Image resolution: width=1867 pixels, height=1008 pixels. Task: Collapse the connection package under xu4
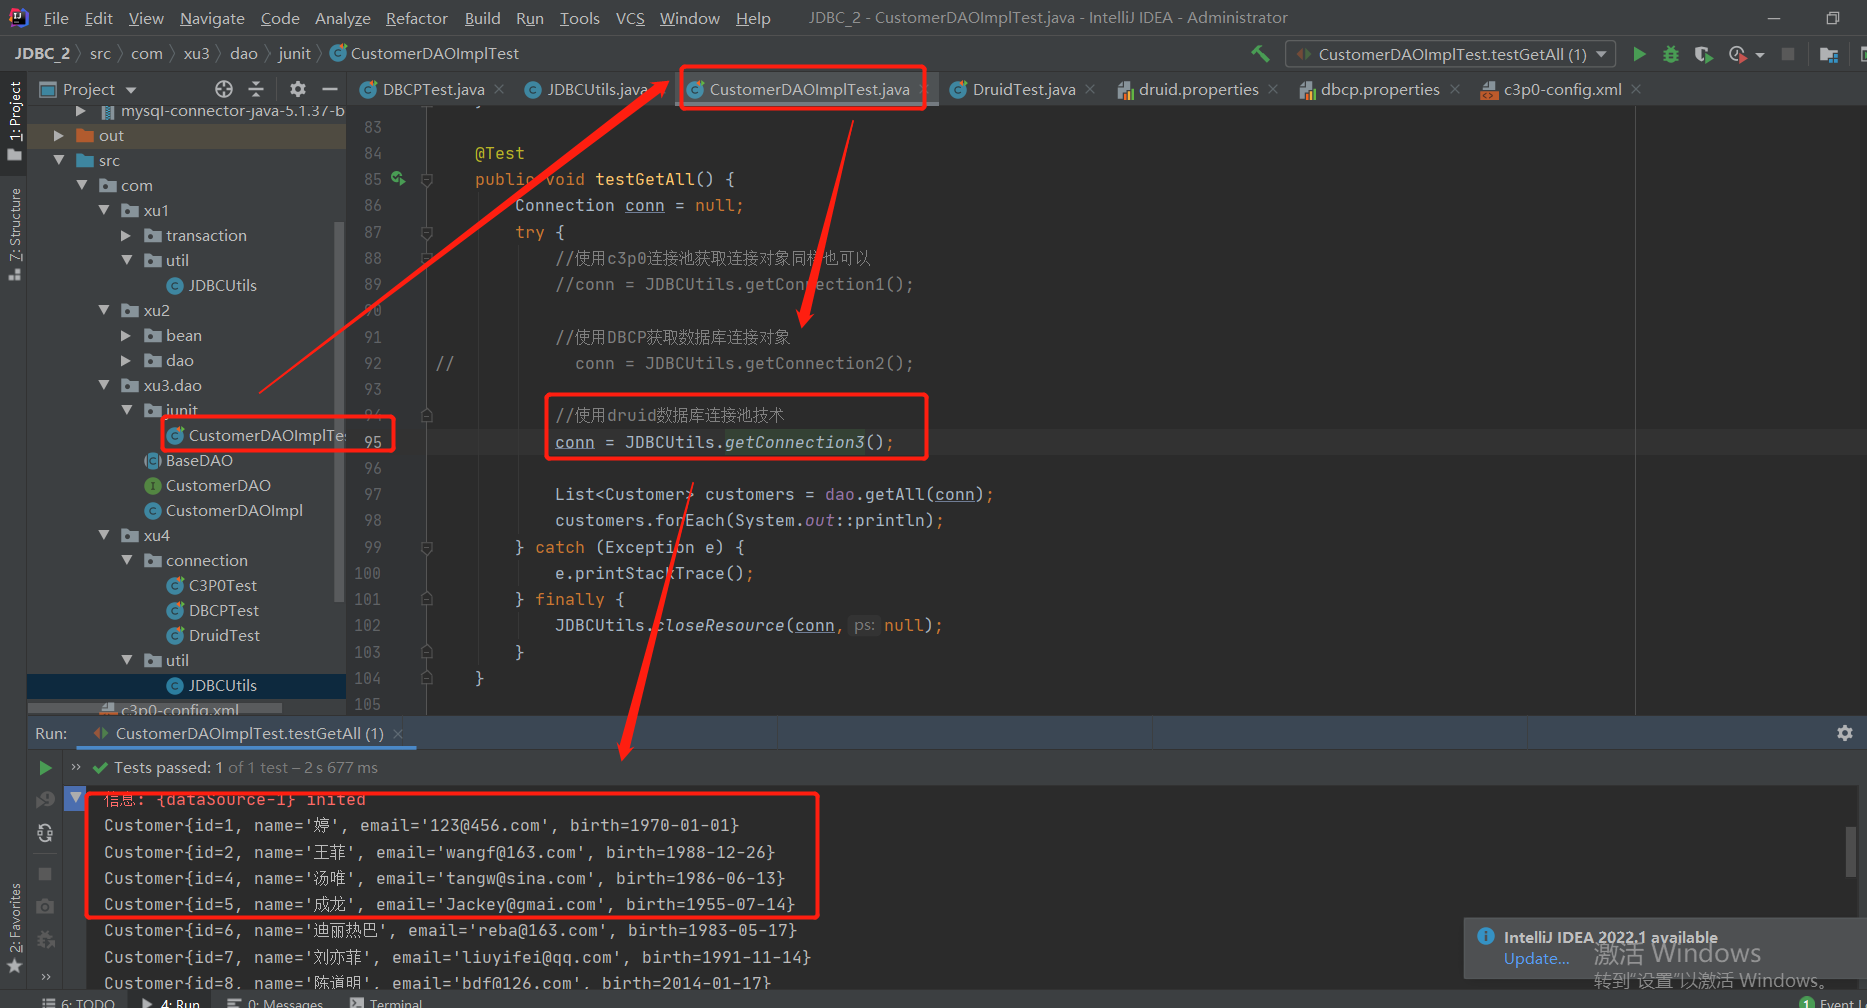[x=126, y=560]
